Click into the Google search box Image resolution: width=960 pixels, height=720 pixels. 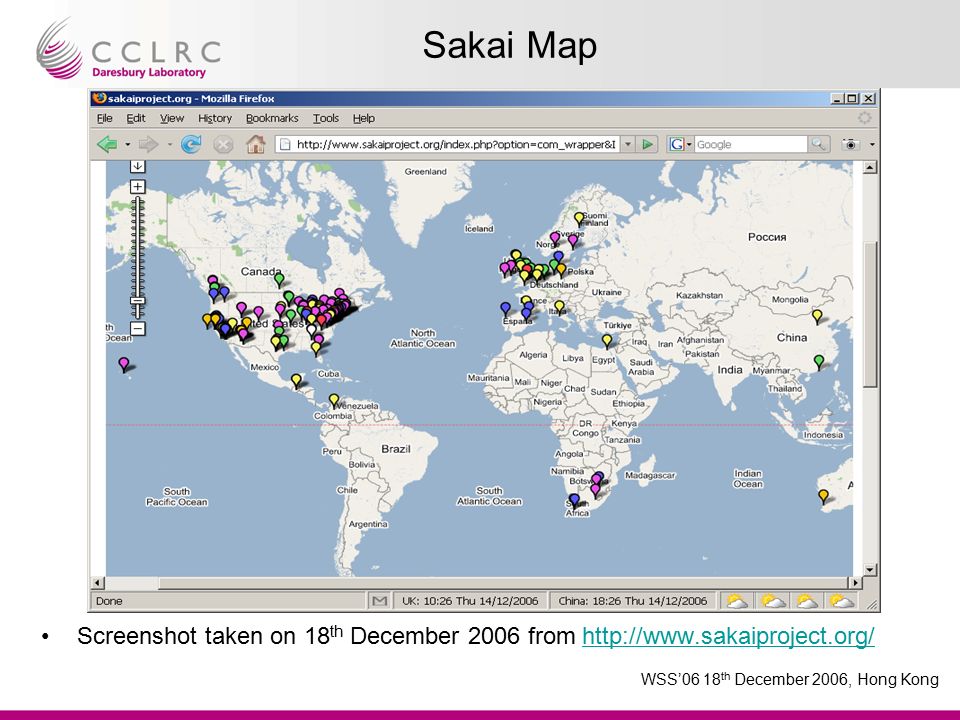tap(751, 144)
